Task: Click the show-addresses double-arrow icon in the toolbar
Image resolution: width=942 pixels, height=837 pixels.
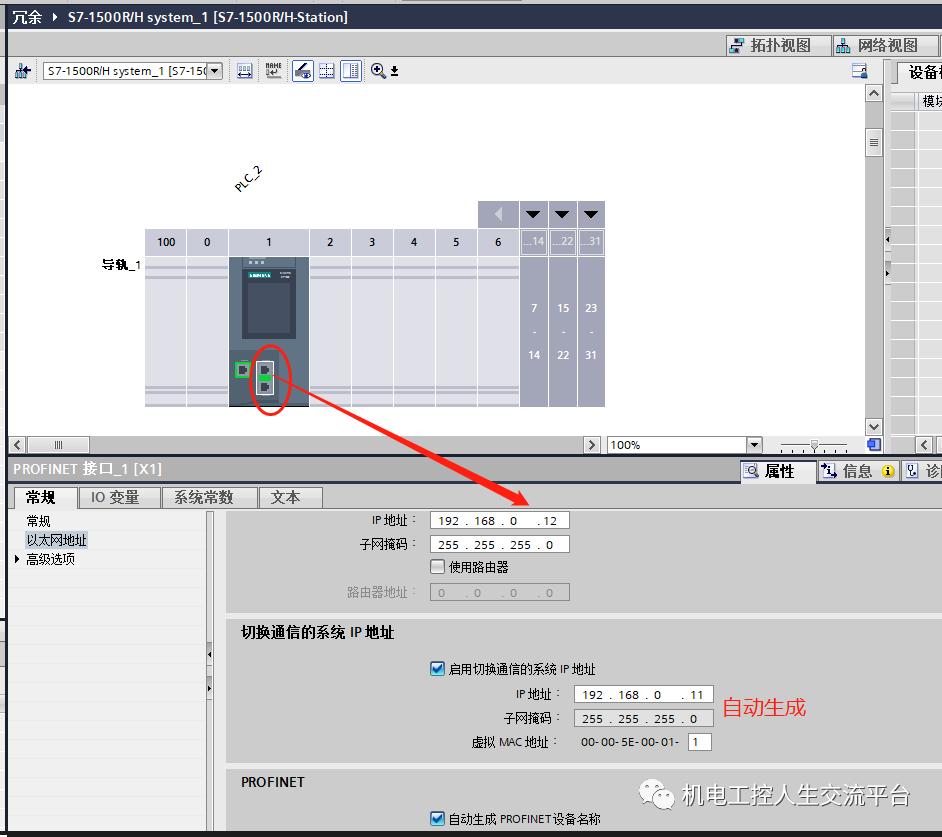Action: pos(244,71)
